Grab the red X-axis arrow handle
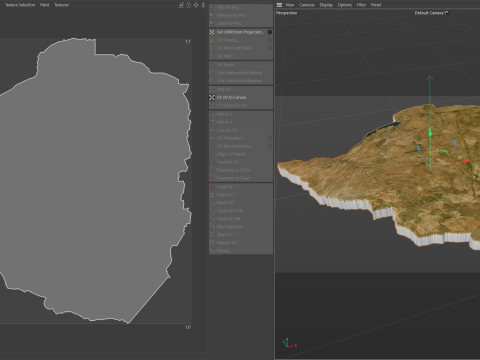 pyautogui.click(x=466, y=161)
